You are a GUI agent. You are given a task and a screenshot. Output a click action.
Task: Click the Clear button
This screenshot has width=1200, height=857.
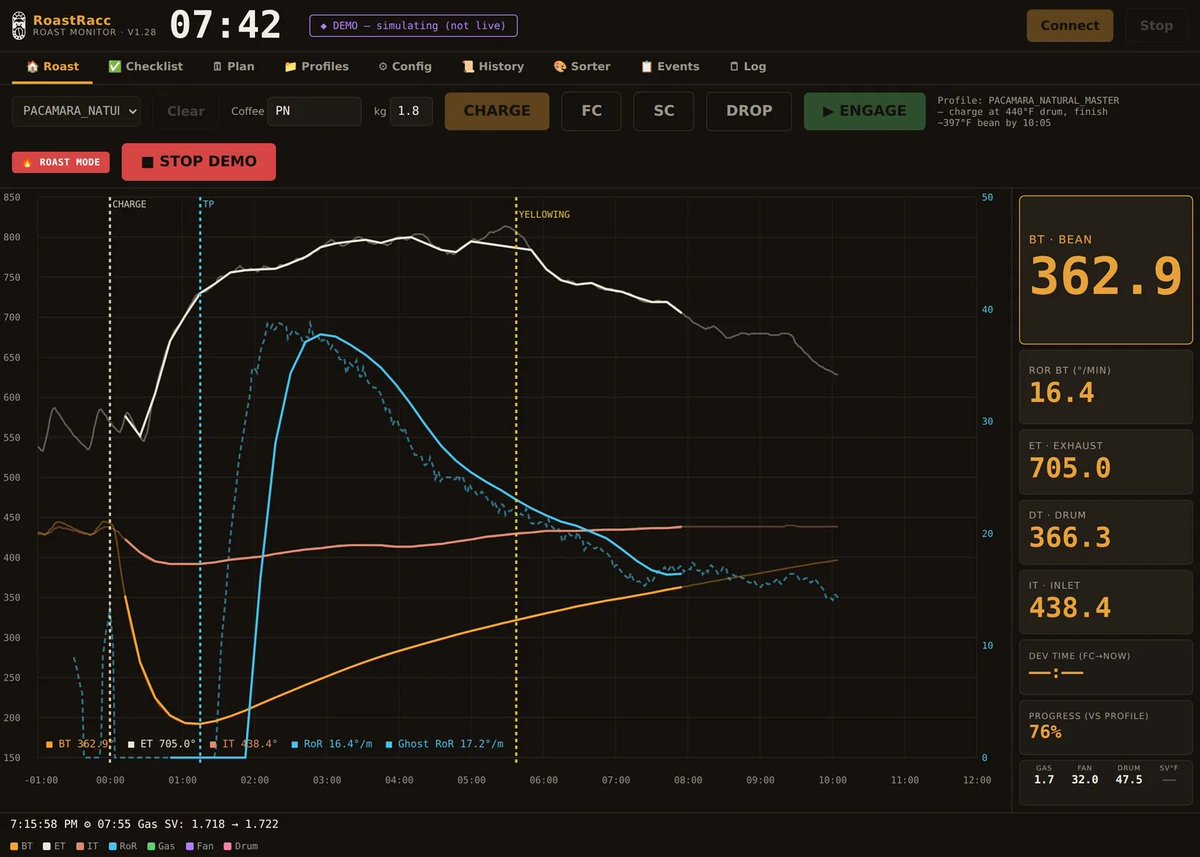coord(186,111)
